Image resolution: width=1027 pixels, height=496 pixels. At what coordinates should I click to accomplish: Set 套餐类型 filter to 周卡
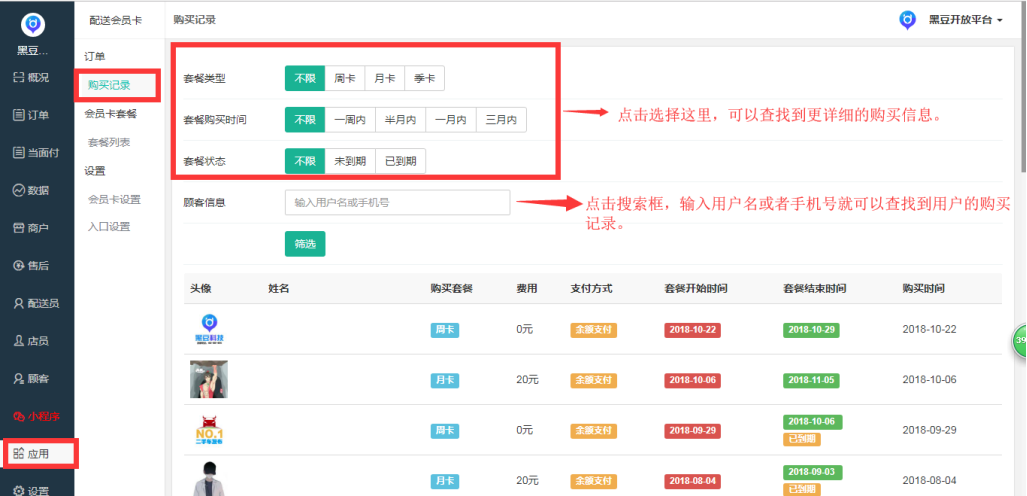tap(345, 79)
